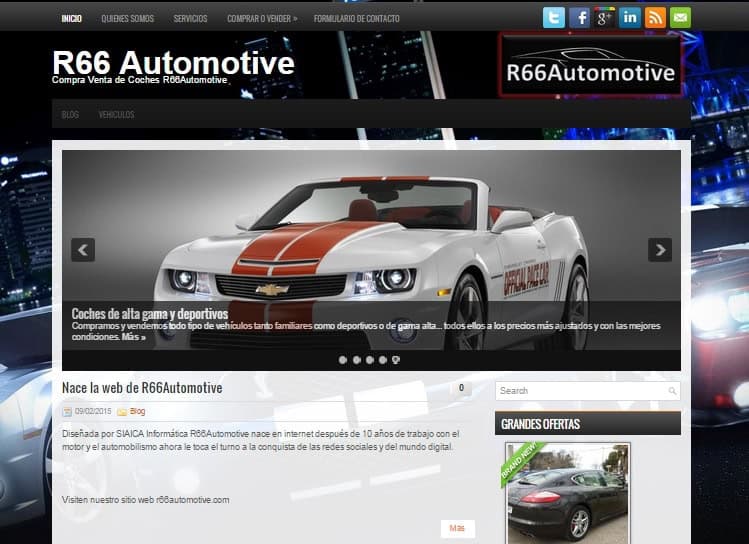Select the second slider pagination dot

point(356,360)
